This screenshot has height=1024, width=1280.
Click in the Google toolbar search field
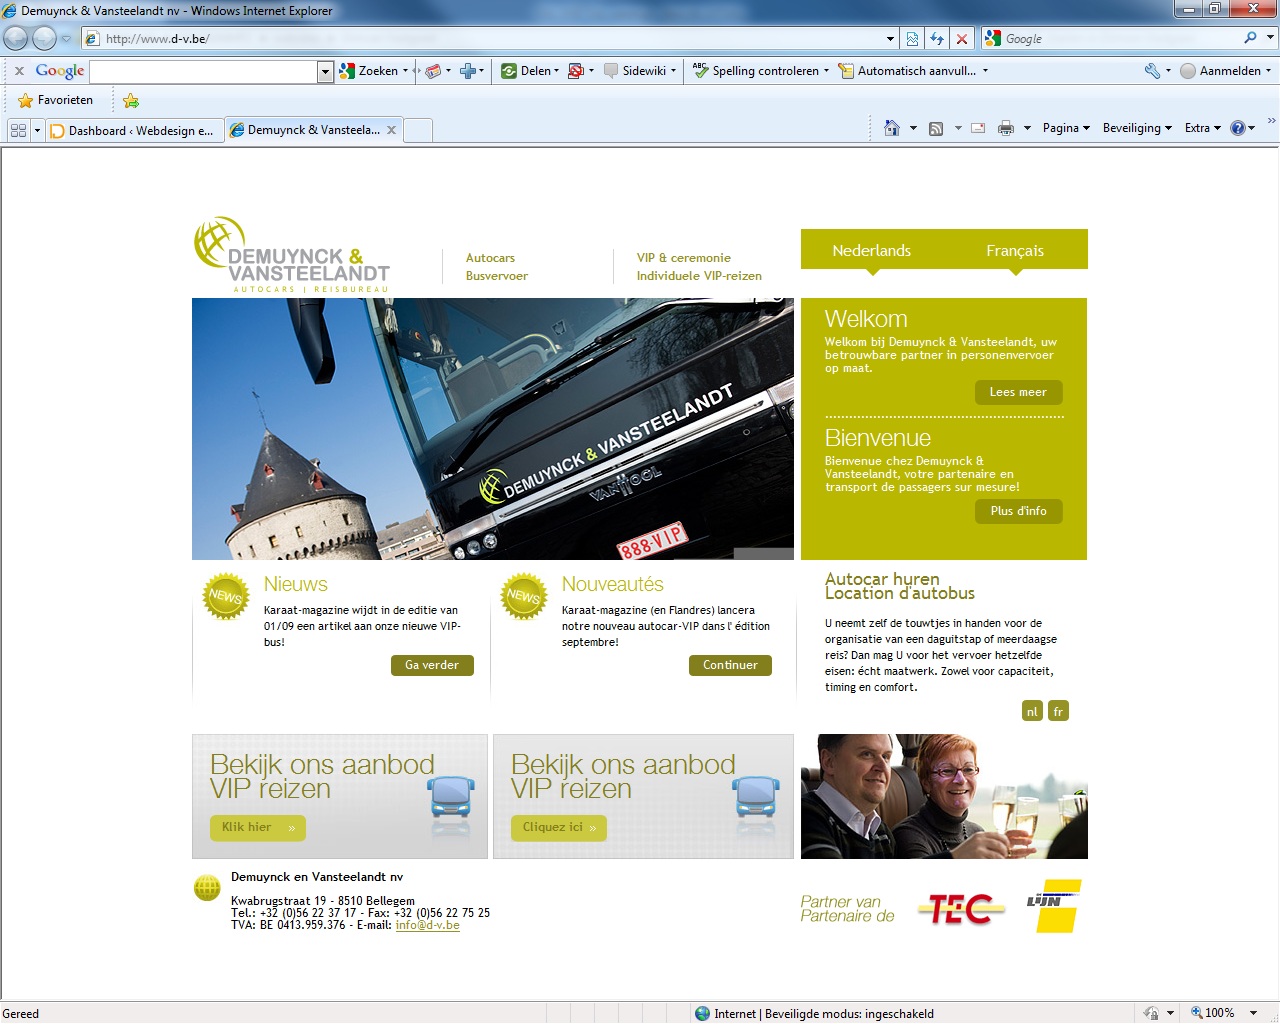[x=203, y=71]
